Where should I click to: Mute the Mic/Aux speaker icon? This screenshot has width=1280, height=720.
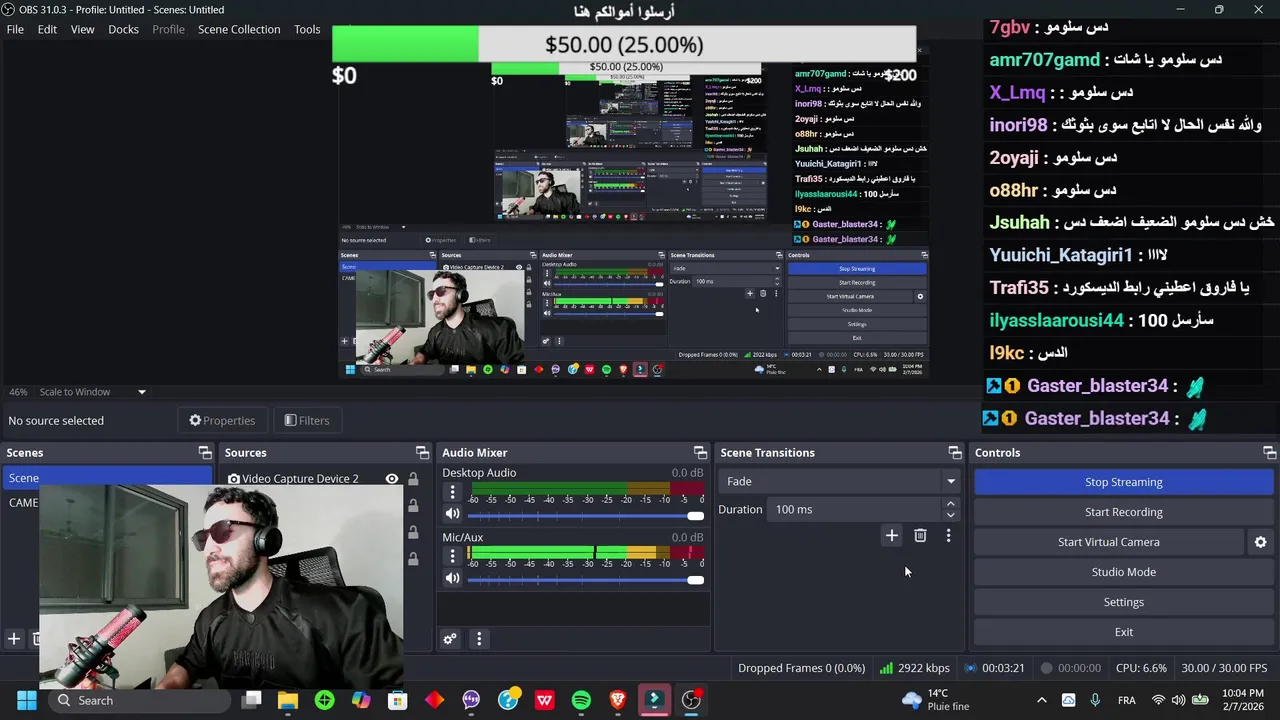(452, 578)
